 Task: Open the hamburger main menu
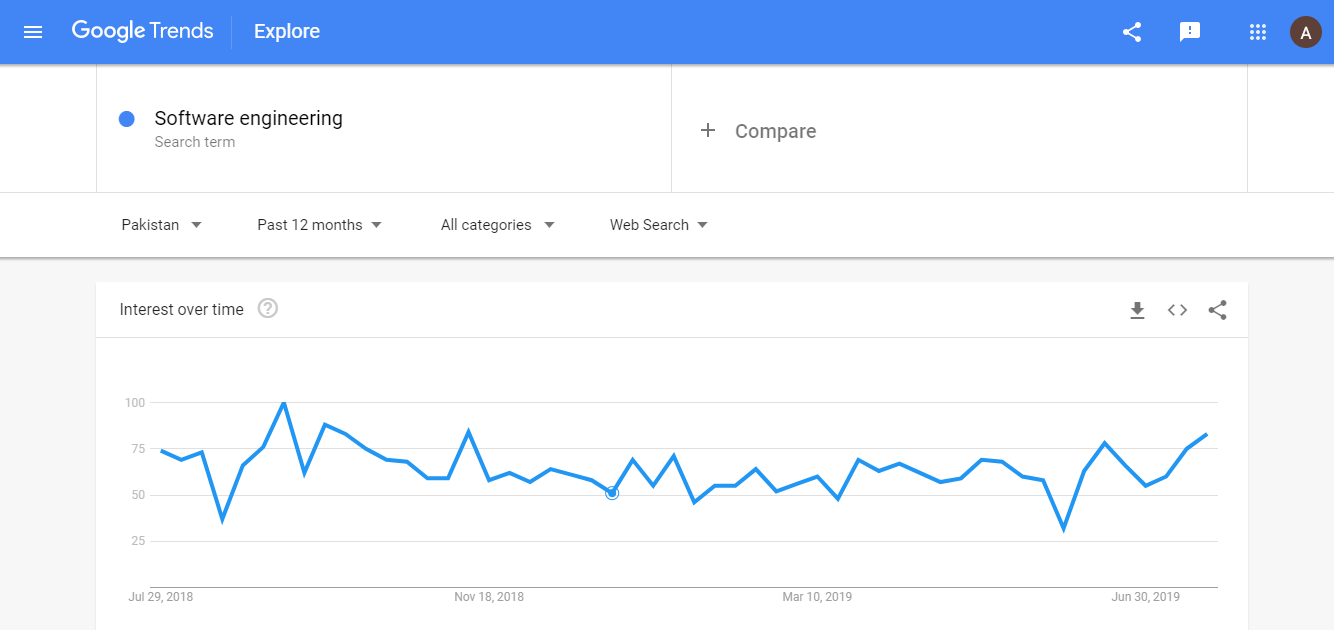(33, 32)
